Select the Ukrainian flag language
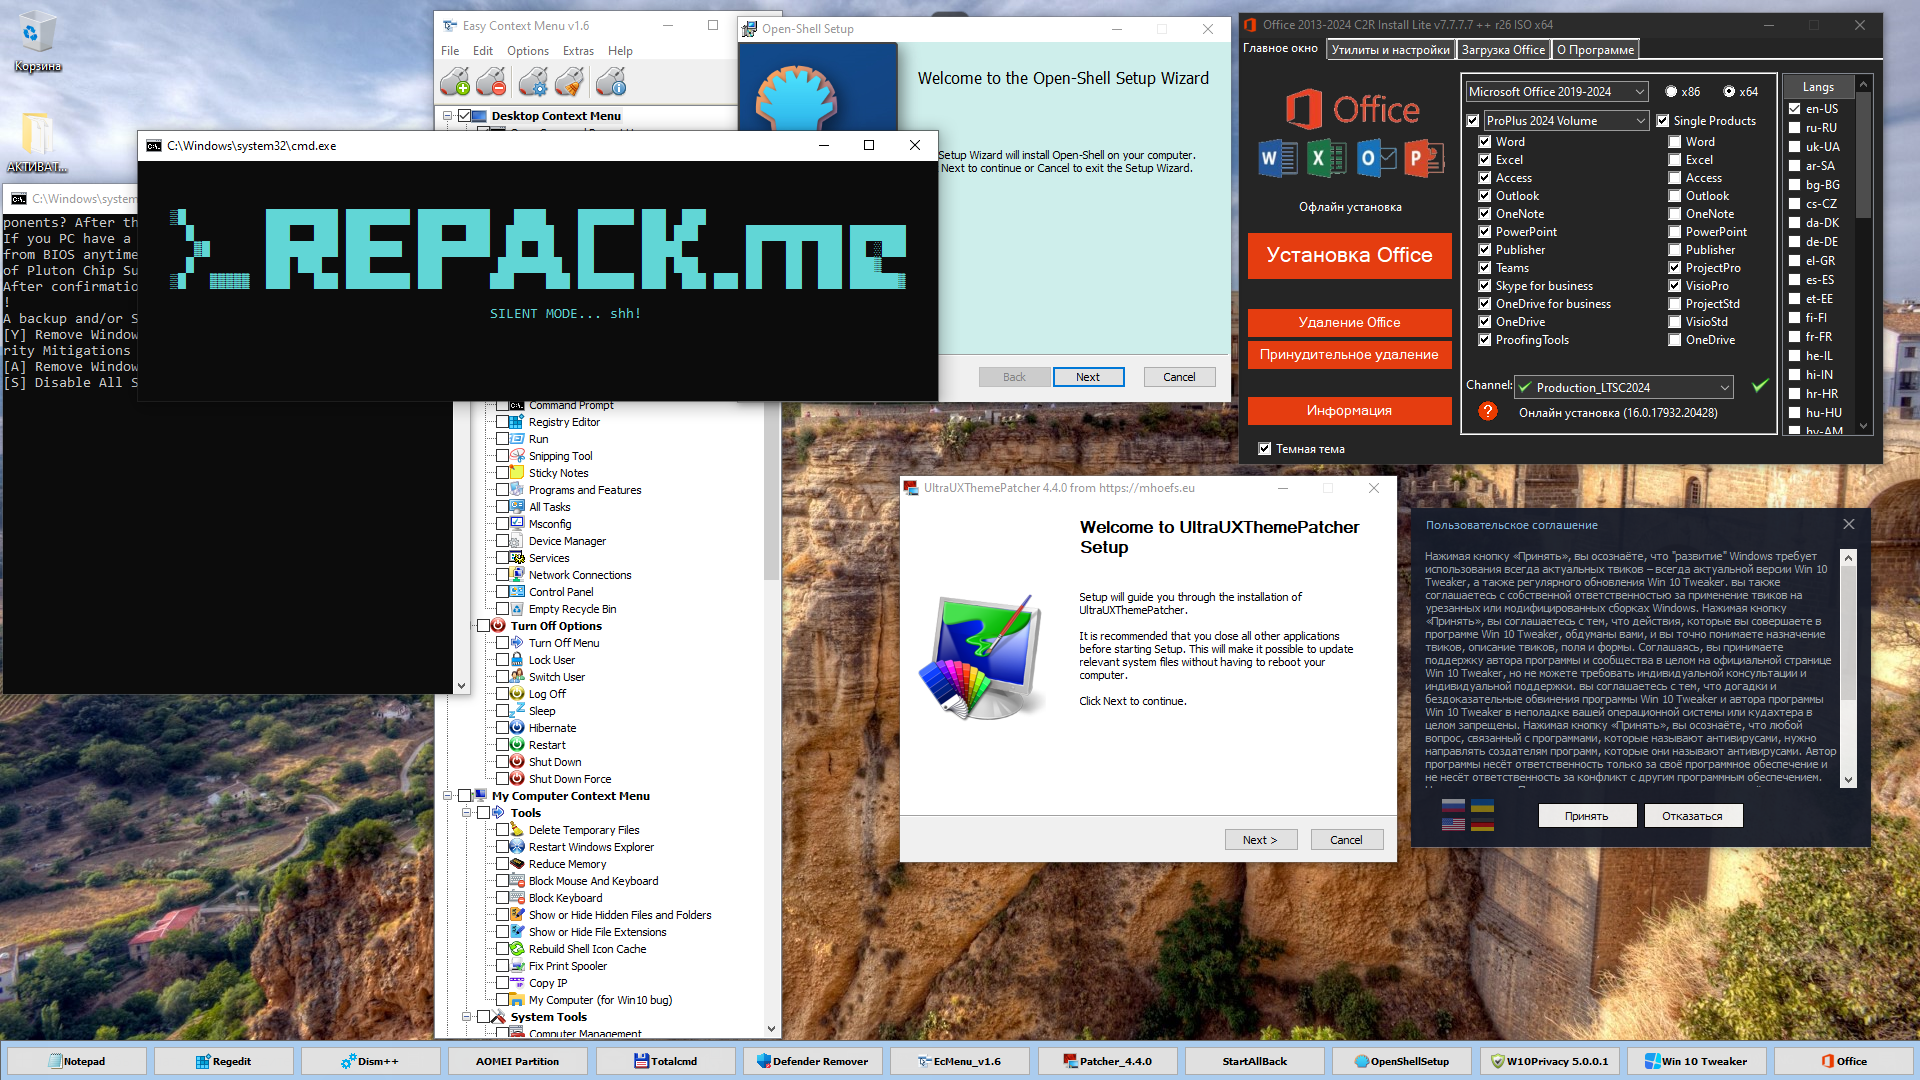 [x=1483, y=806]
